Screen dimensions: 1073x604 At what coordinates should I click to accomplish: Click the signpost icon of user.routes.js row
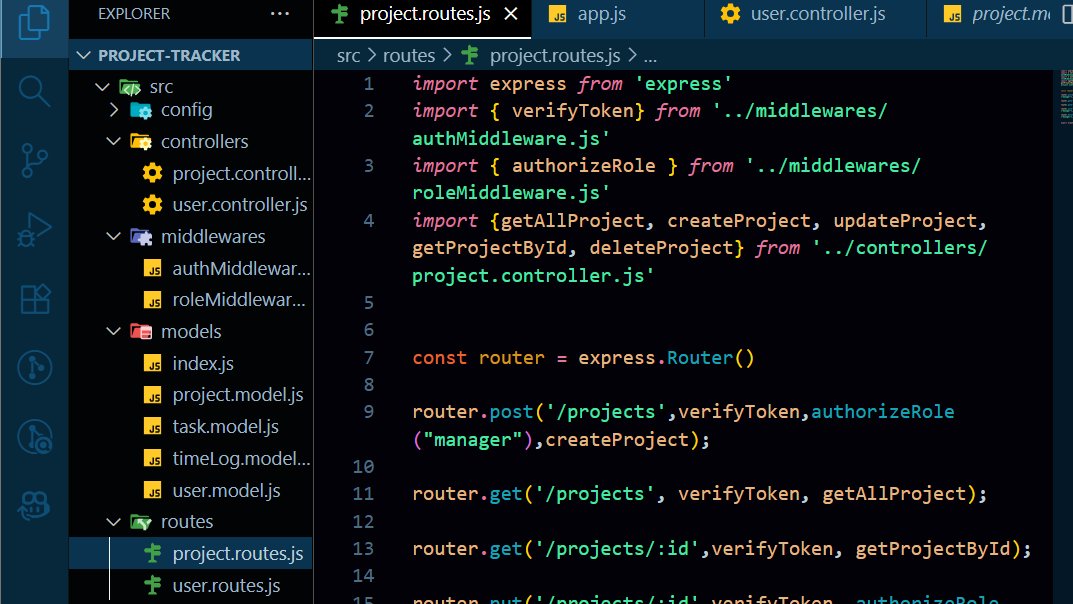153,586
